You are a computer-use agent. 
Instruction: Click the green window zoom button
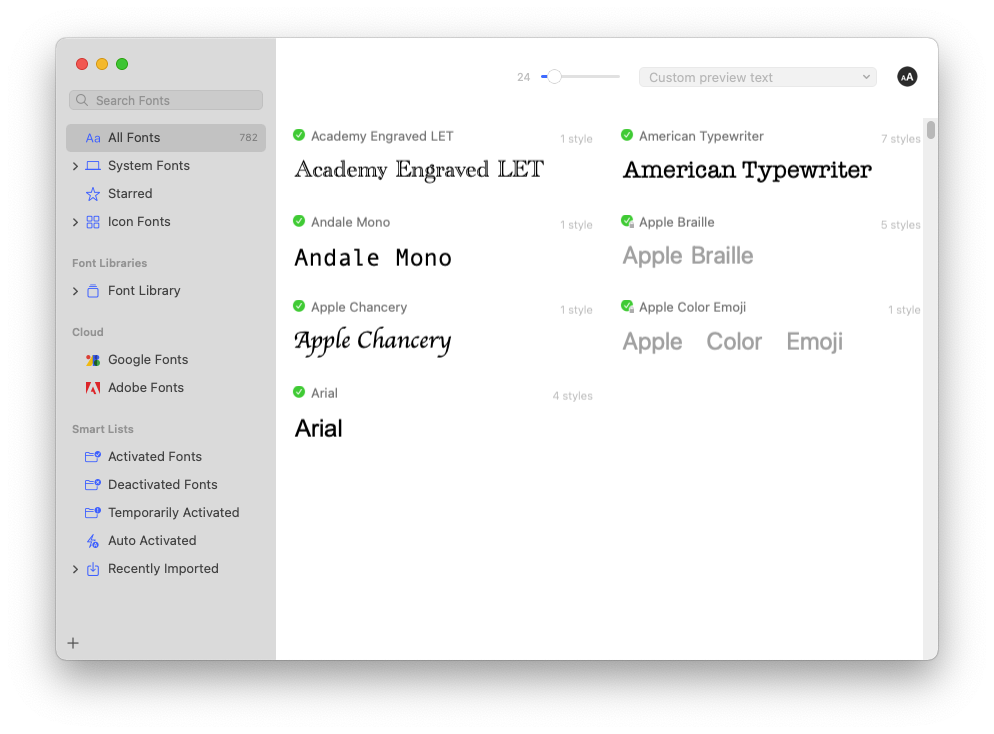pyautogui.click(x=122, y=64)
